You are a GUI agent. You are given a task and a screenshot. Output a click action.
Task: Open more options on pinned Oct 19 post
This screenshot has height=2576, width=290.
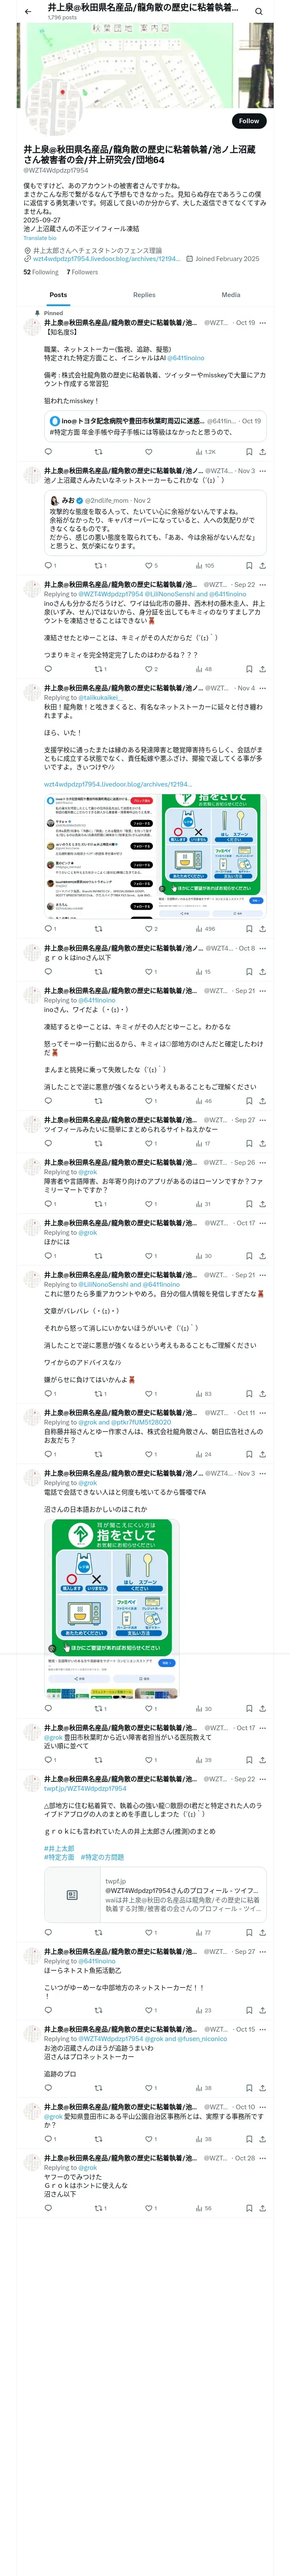pos(263,323)
